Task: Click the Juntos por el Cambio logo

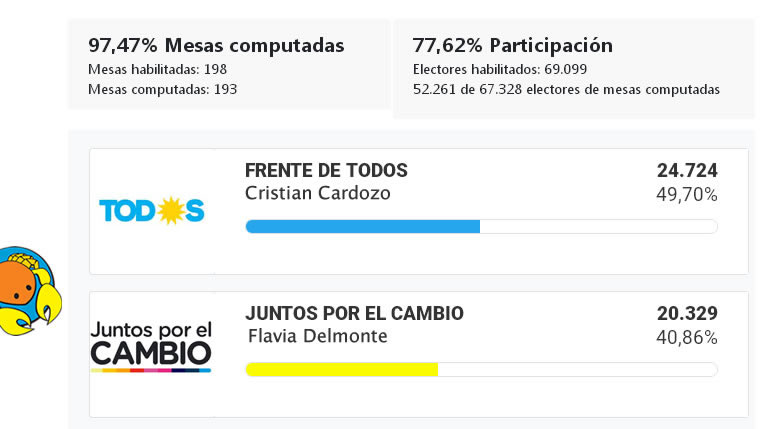Action: click(152, 343)
